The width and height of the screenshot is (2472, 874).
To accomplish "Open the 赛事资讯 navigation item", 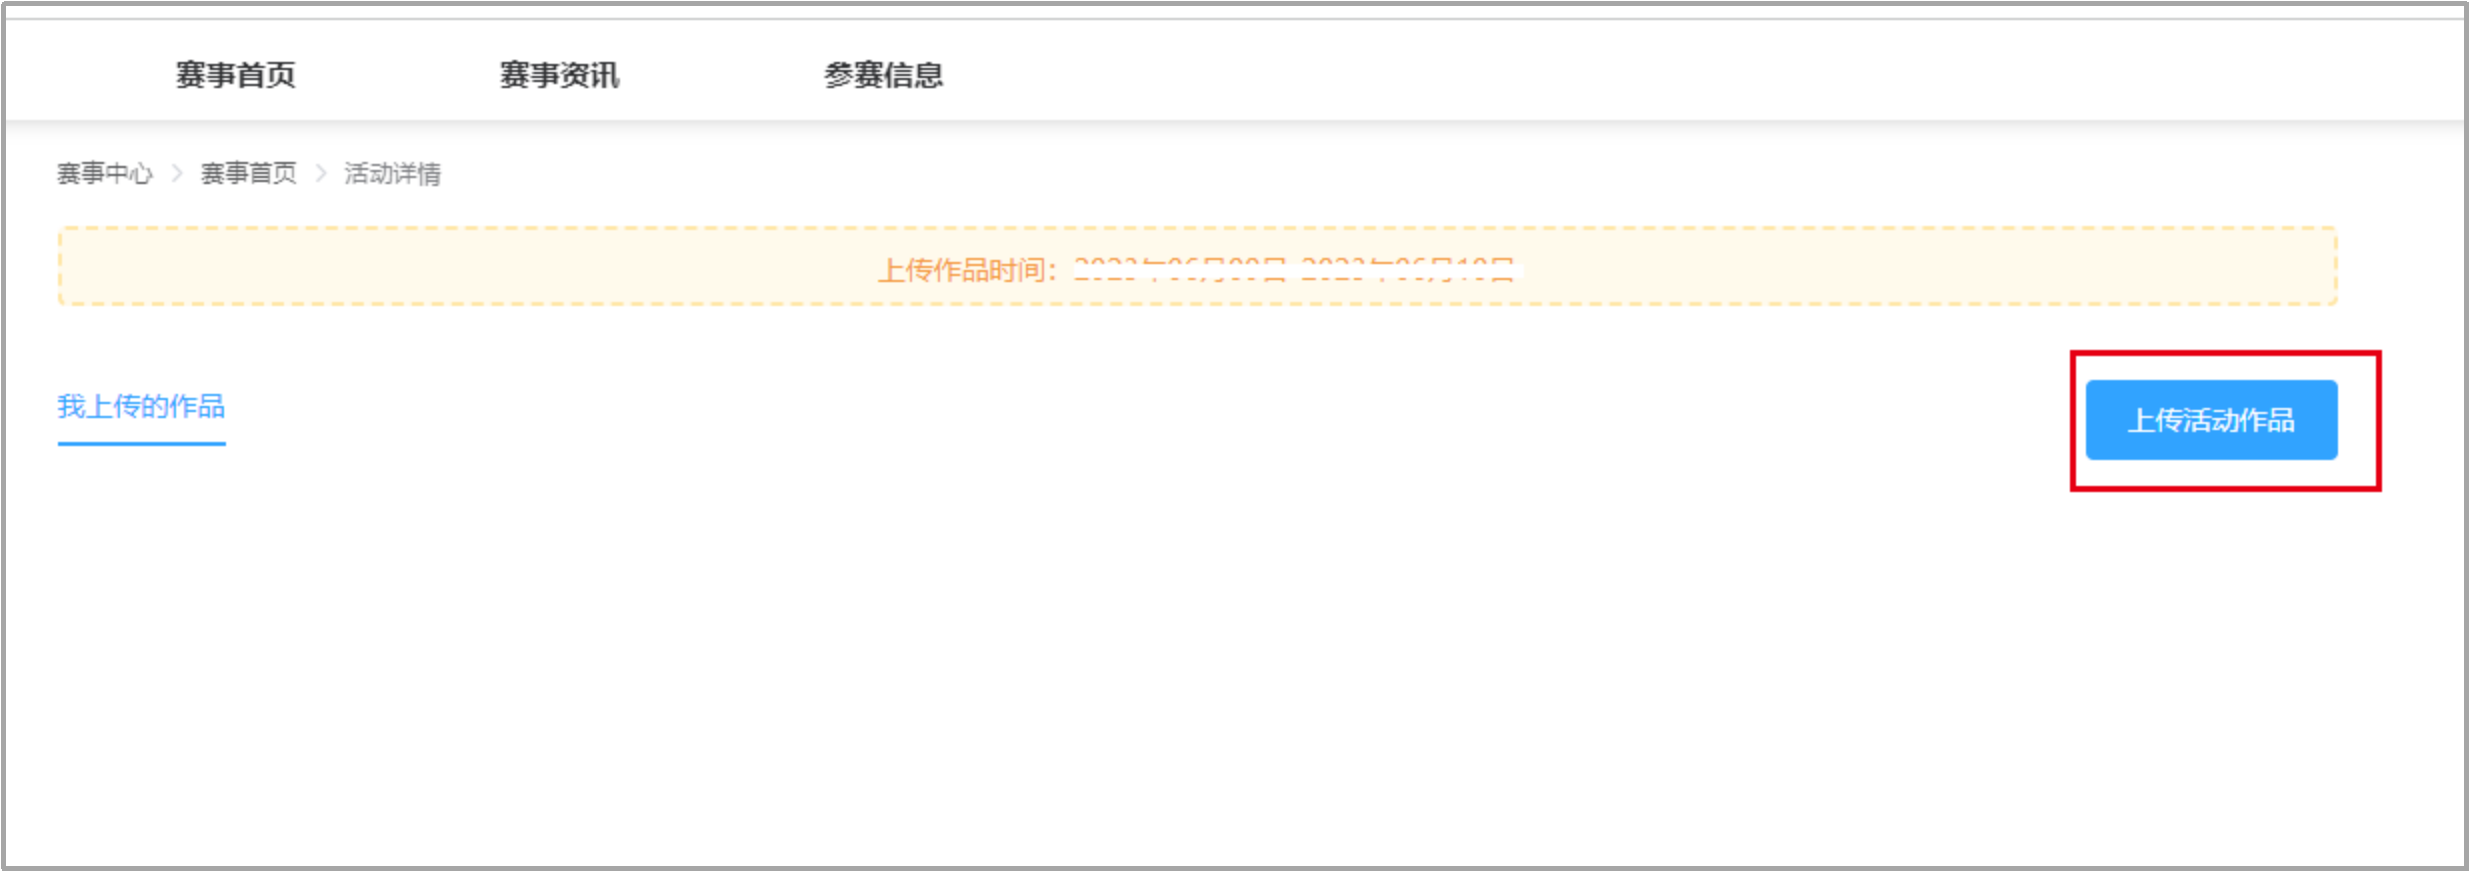I will (560, 75).
